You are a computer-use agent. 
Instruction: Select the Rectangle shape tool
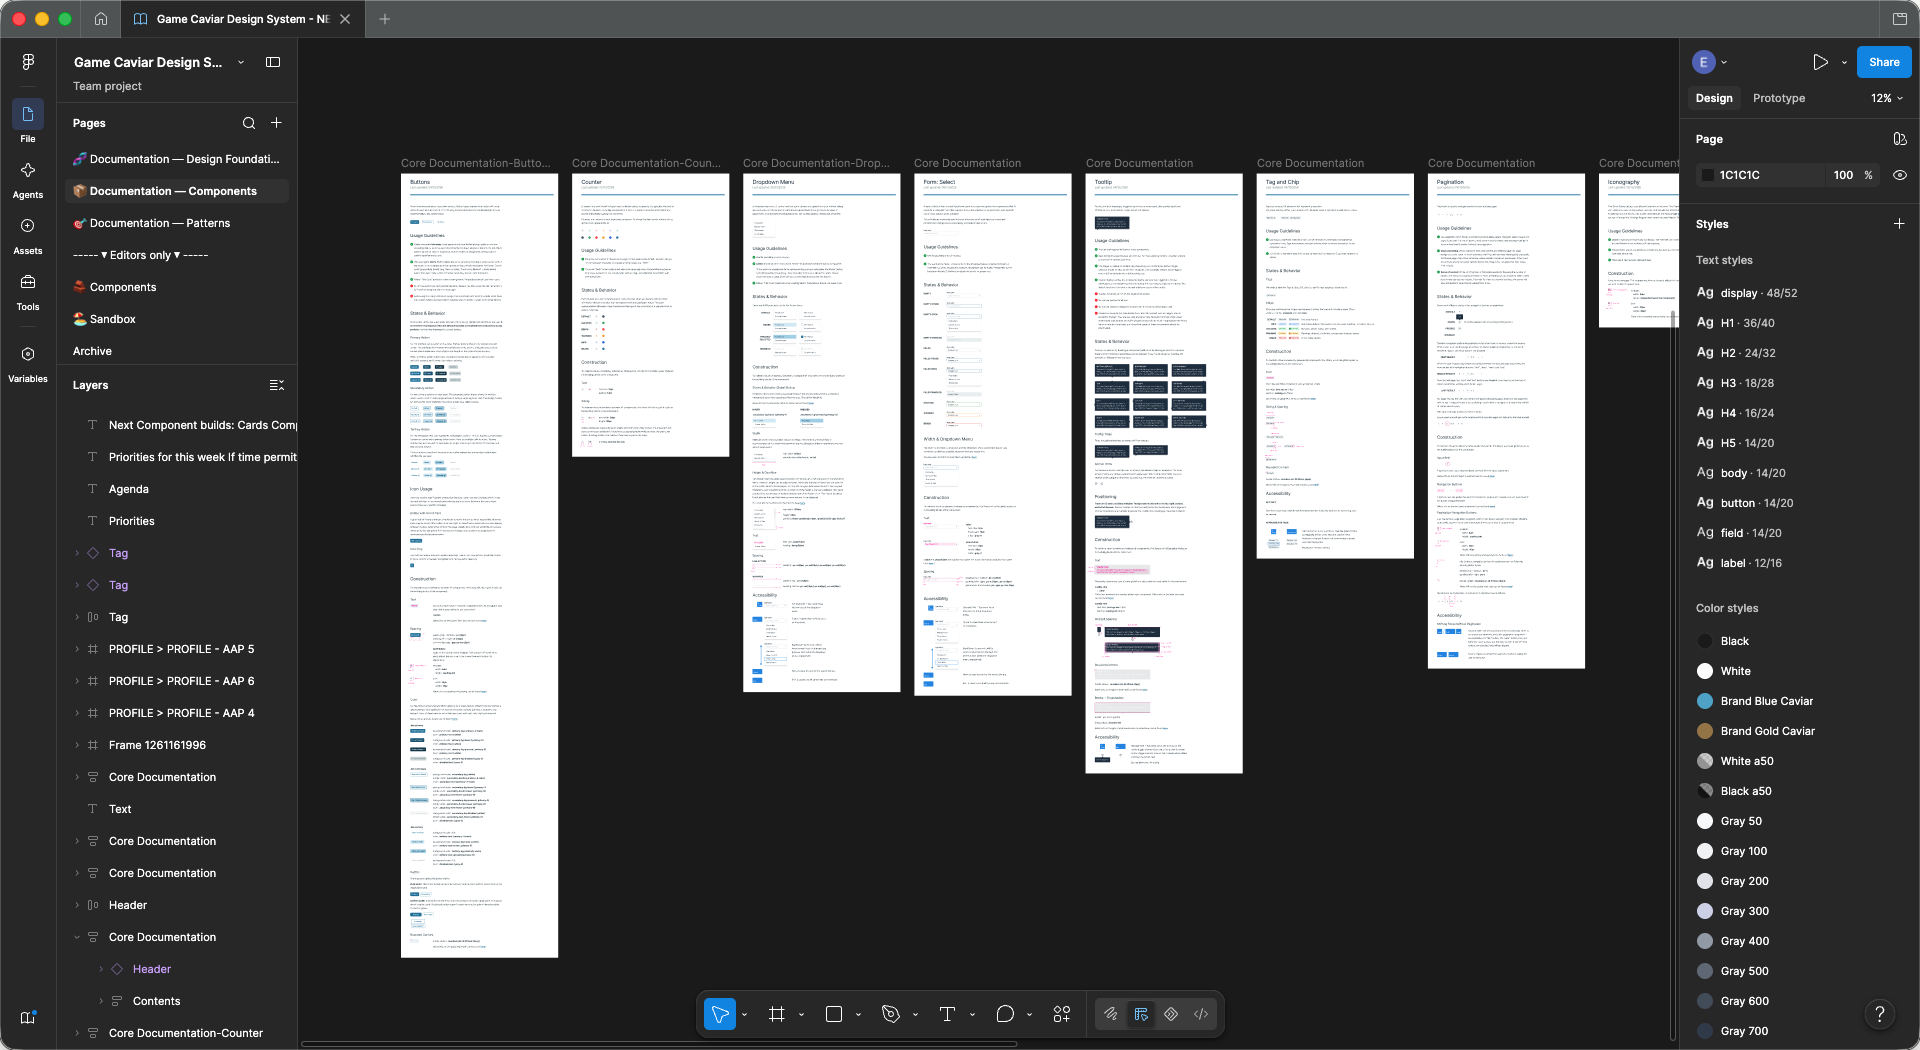834,1014
